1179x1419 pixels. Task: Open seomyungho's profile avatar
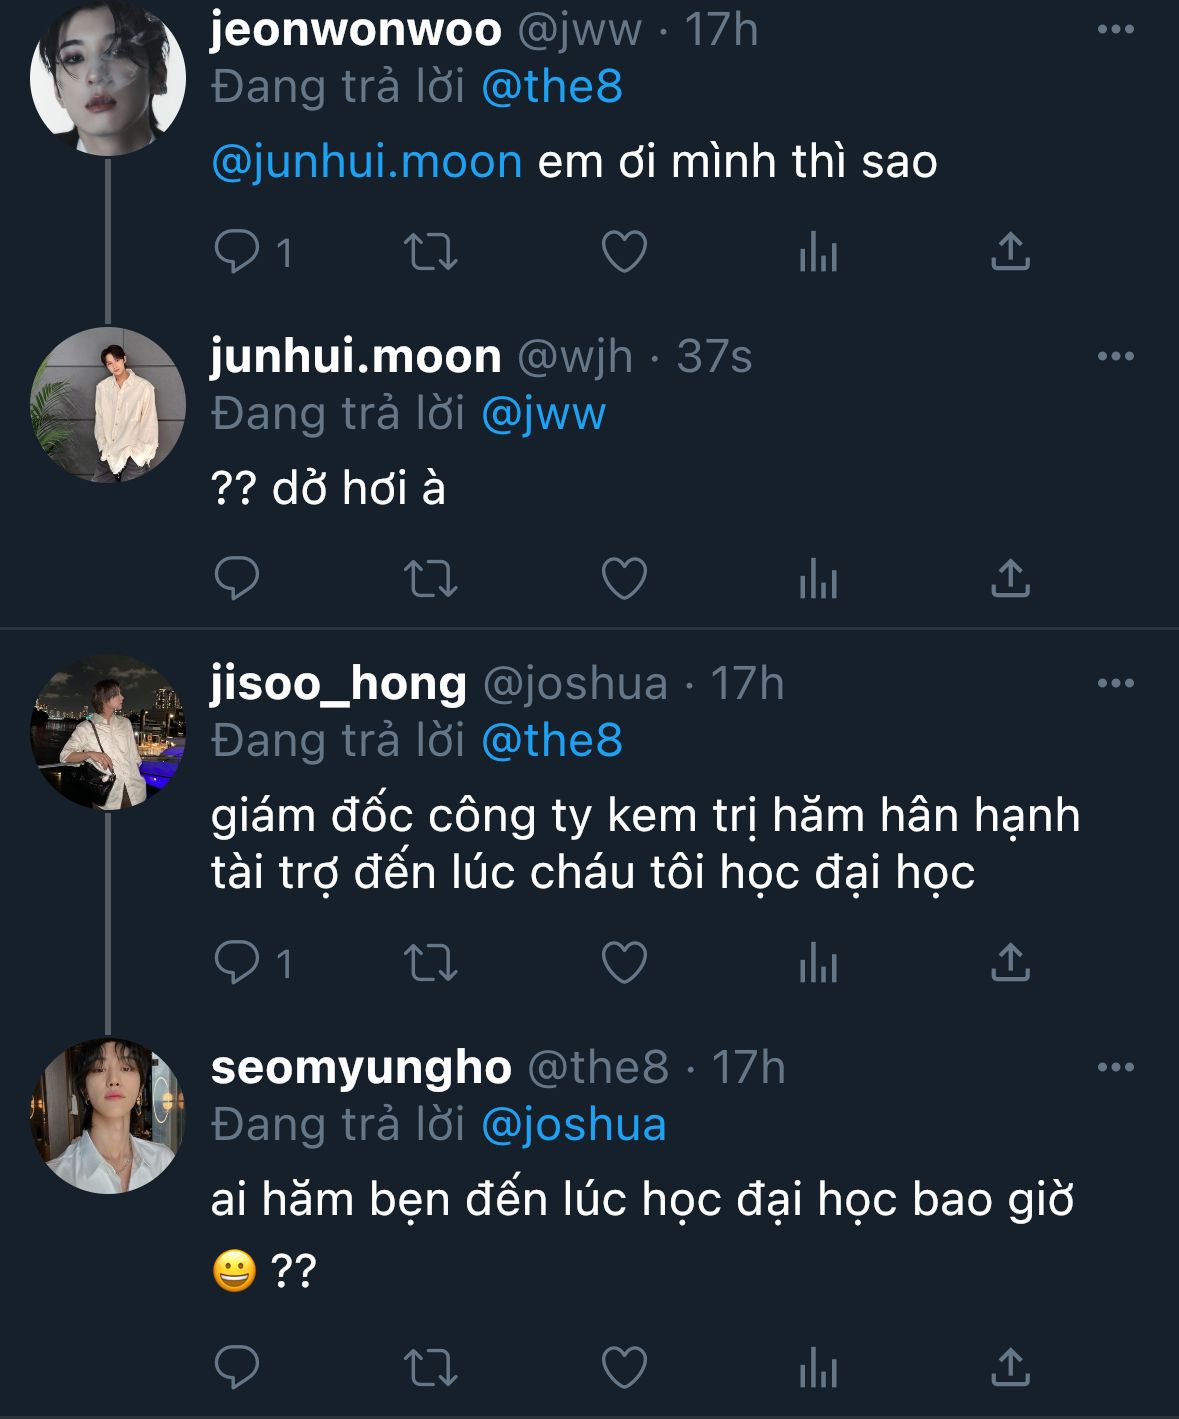point(108,1115)
